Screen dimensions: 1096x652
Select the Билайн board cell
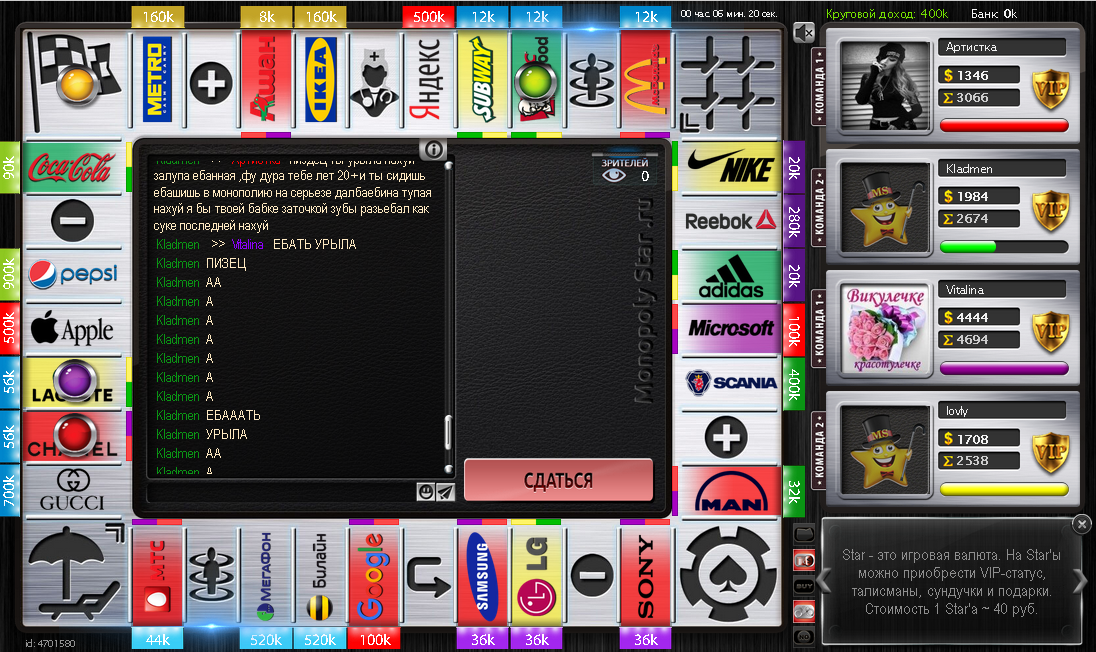320,576
